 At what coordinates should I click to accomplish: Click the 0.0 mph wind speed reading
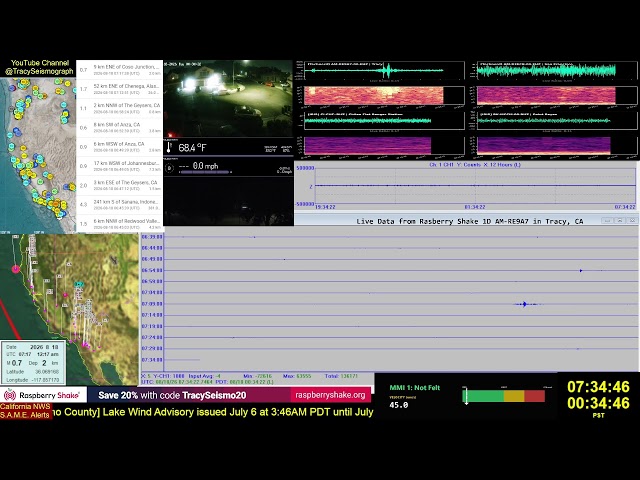click(205, 166)
